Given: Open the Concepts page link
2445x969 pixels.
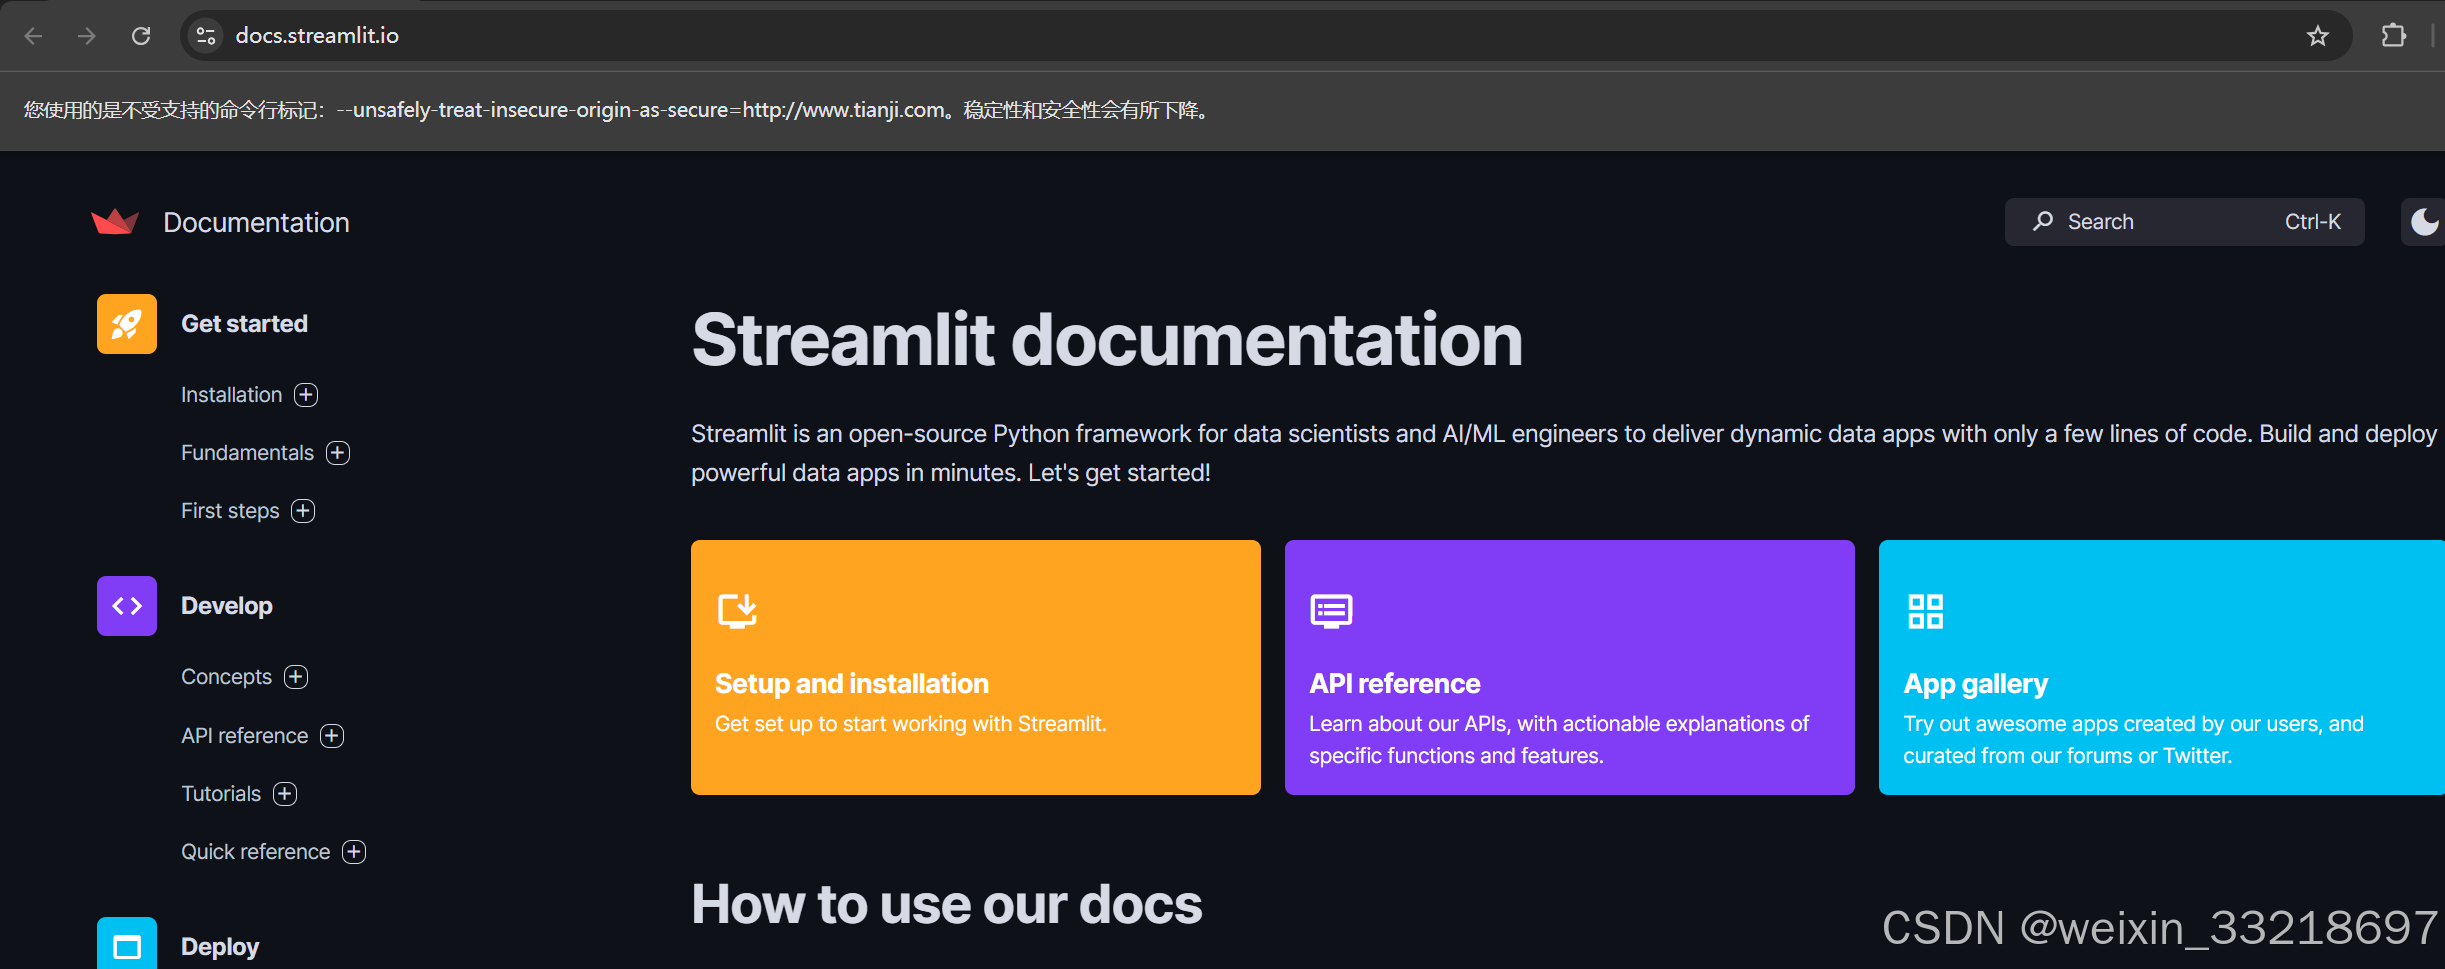Looking at the screenshot, I should [x=226, y=677].
